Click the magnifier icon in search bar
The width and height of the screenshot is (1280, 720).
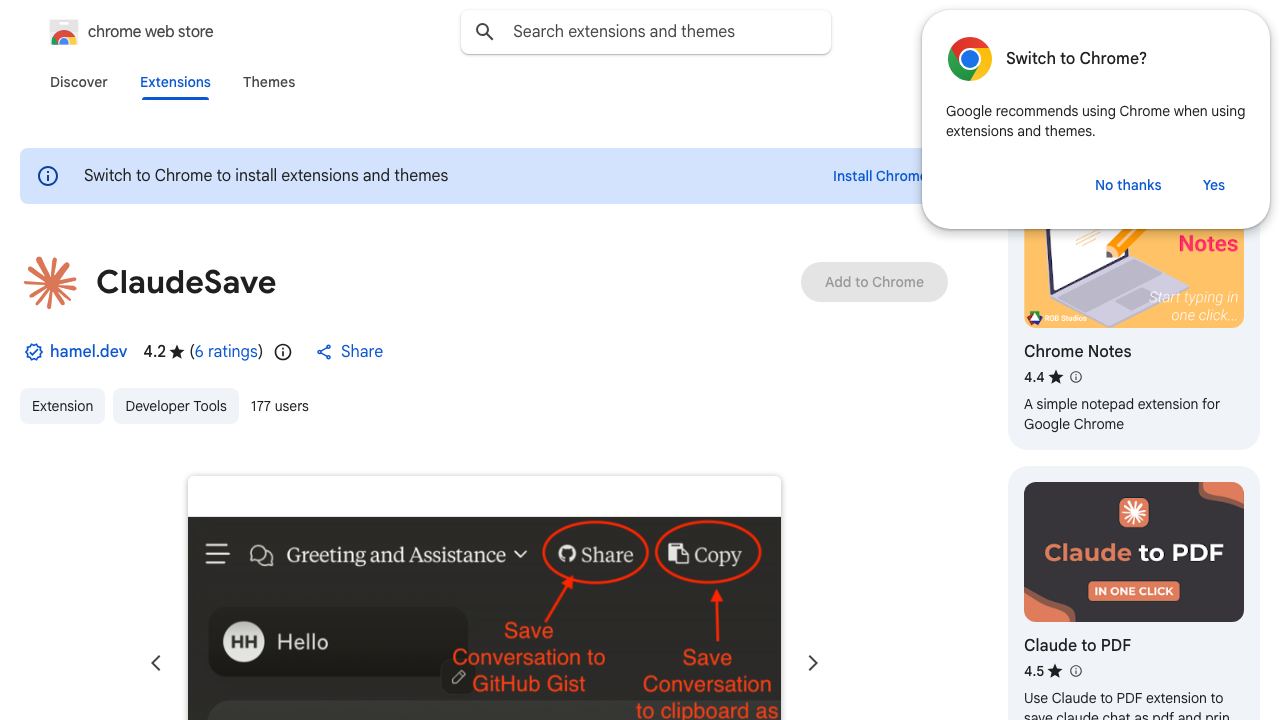[485, 32]
